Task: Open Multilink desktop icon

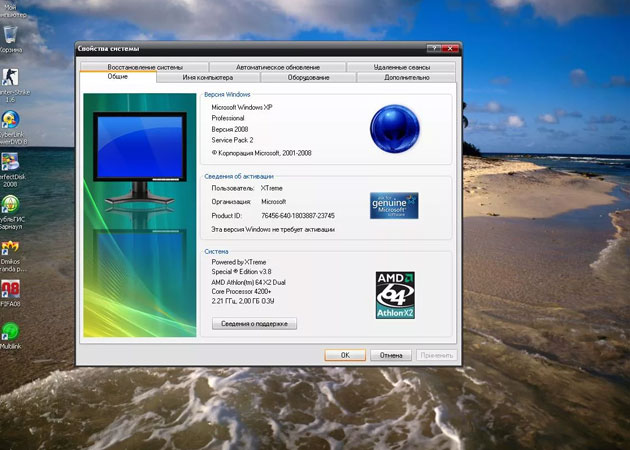Action: pos(11,331)
